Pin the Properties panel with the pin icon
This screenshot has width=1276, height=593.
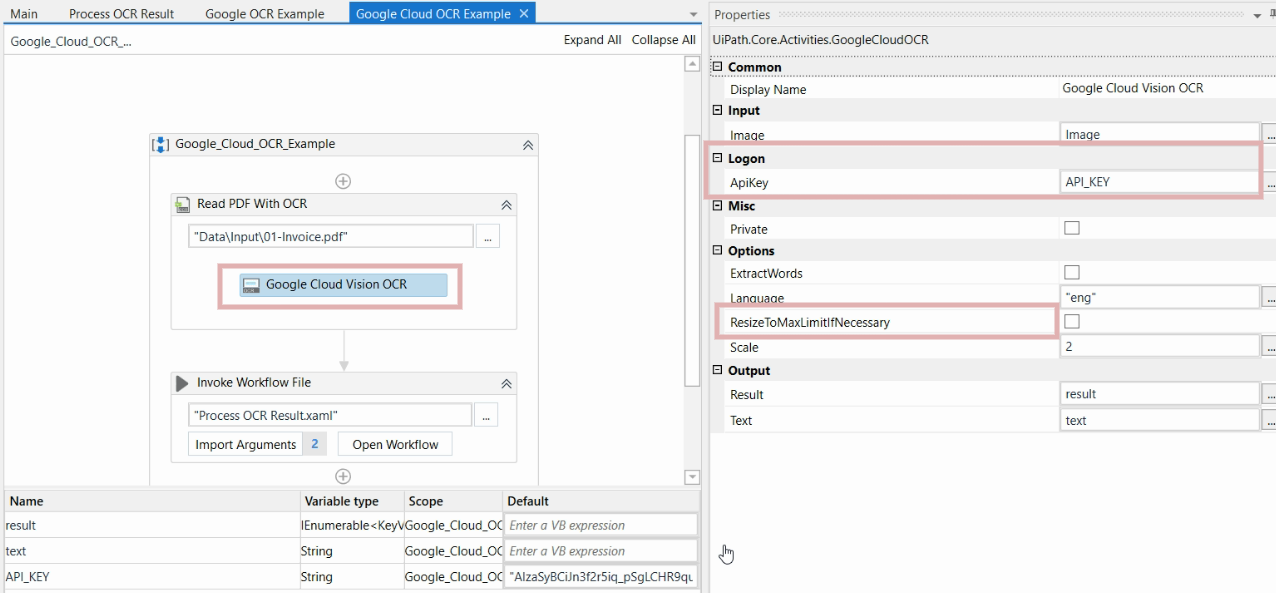pos(1272,15)
